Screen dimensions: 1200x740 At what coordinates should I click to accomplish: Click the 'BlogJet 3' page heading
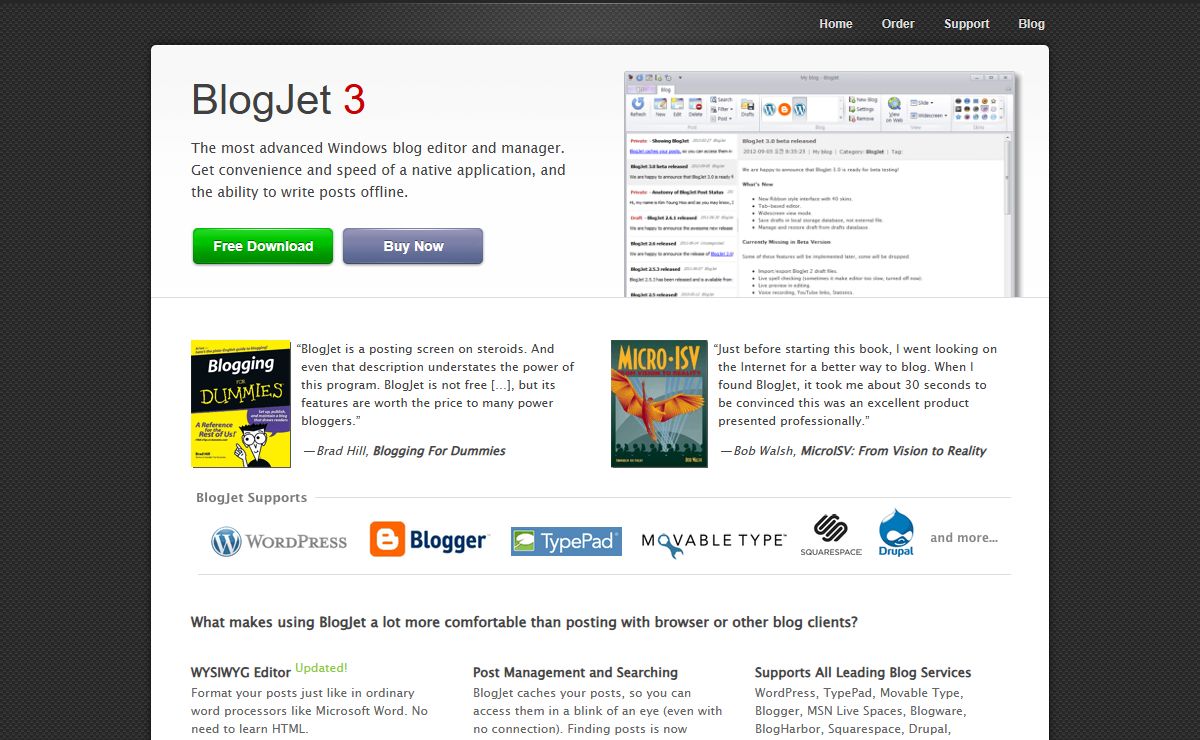pos(278,100)
